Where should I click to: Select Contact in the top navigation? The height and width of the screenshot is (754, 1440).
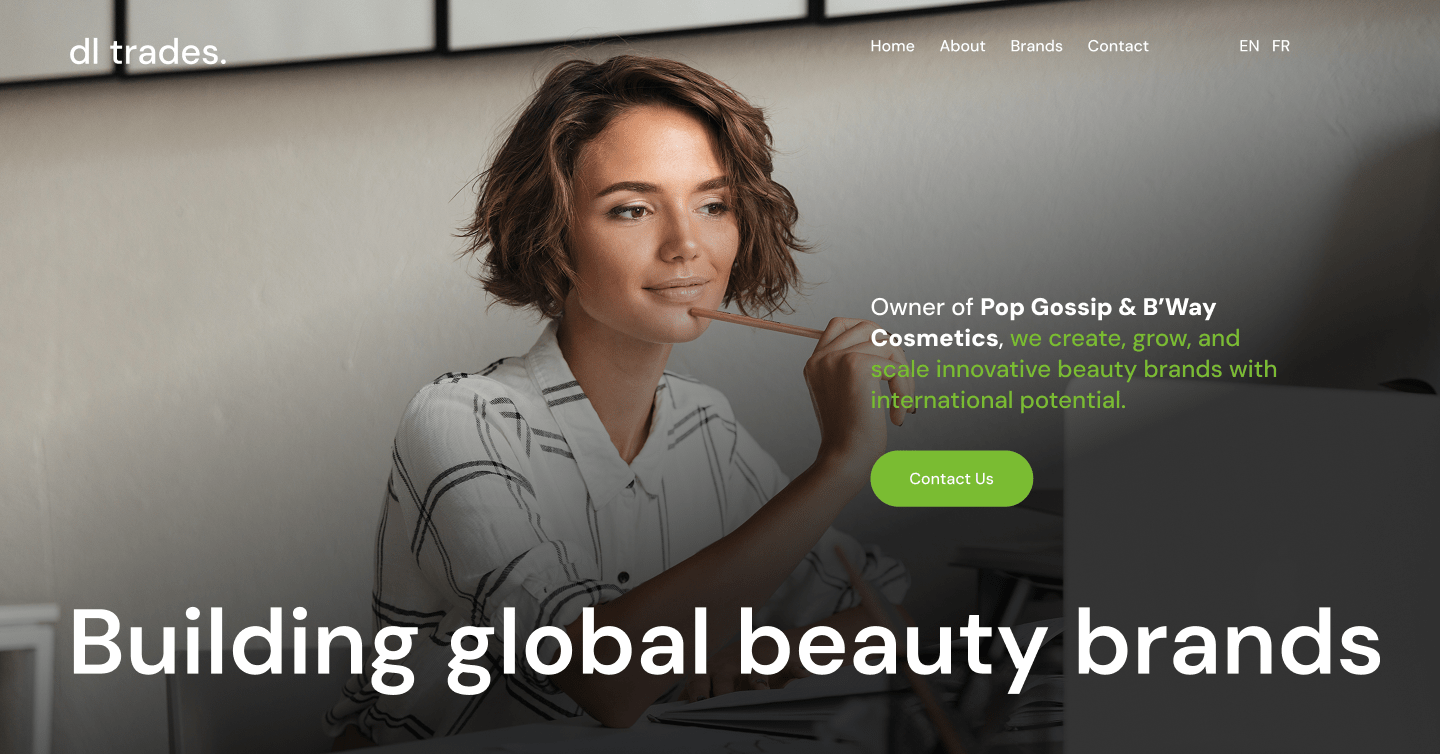tap(1118, 46)
